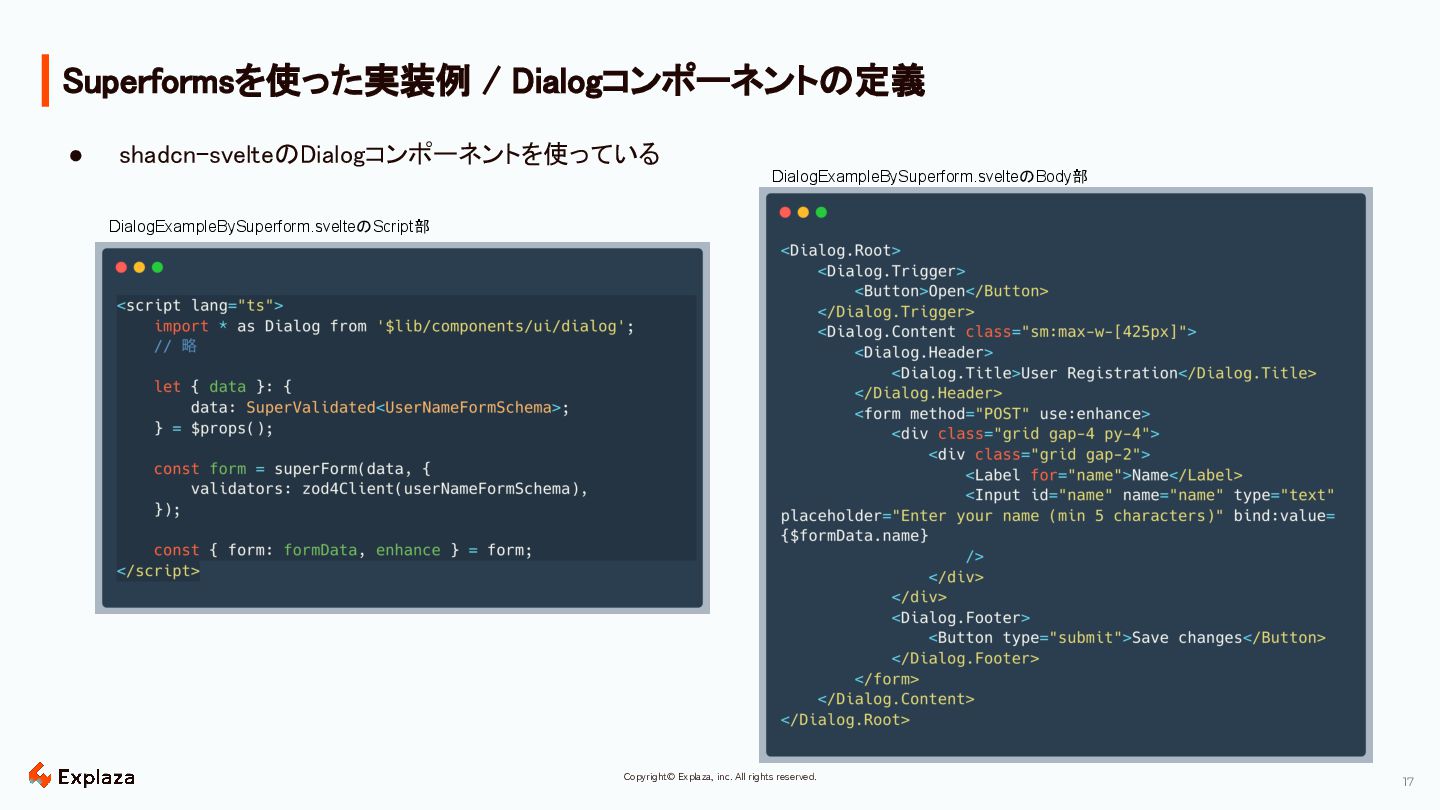Click the "let { data }: {" line
Image resolution: width=1440 pixels, height=810 pixels.
pyautogui.click(x=223, y=387)
